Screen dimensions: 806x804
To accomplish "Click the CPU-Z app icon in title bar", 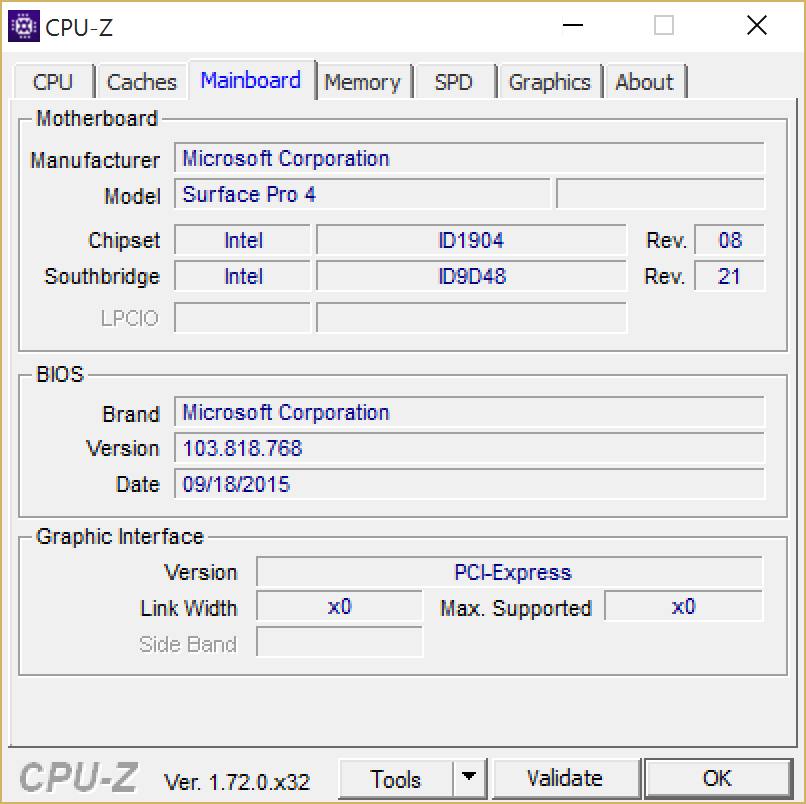I will pyautogui.click(x=24, y=26).
